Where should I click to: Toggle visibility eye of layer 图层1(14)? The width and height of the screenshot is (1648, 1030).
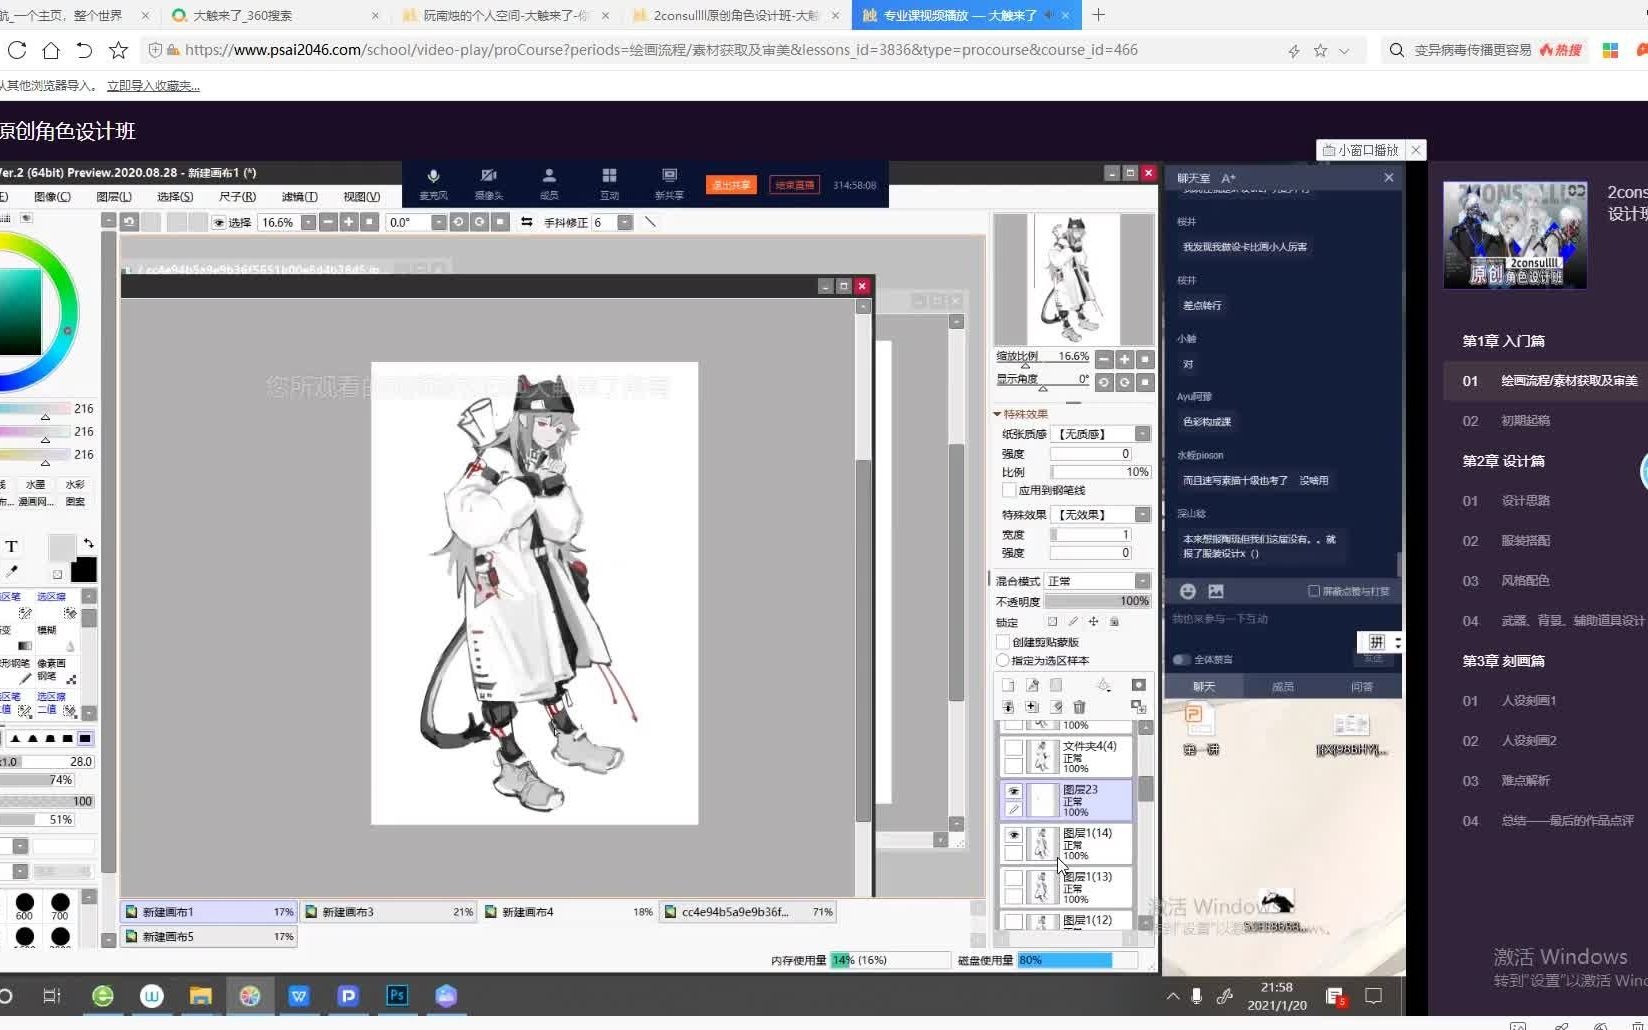point(1013,835)
